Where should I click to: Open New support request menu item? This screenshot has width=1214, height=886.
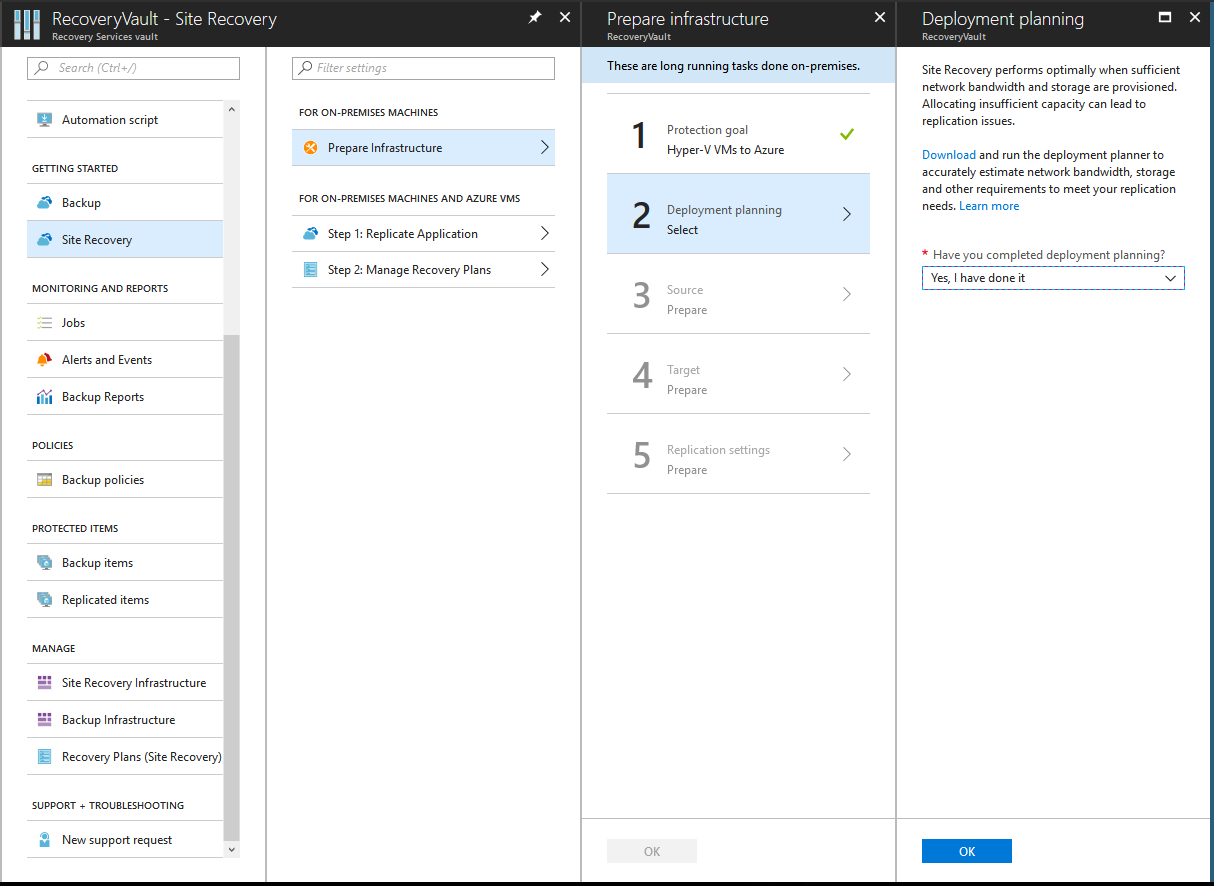pos(125,840)
